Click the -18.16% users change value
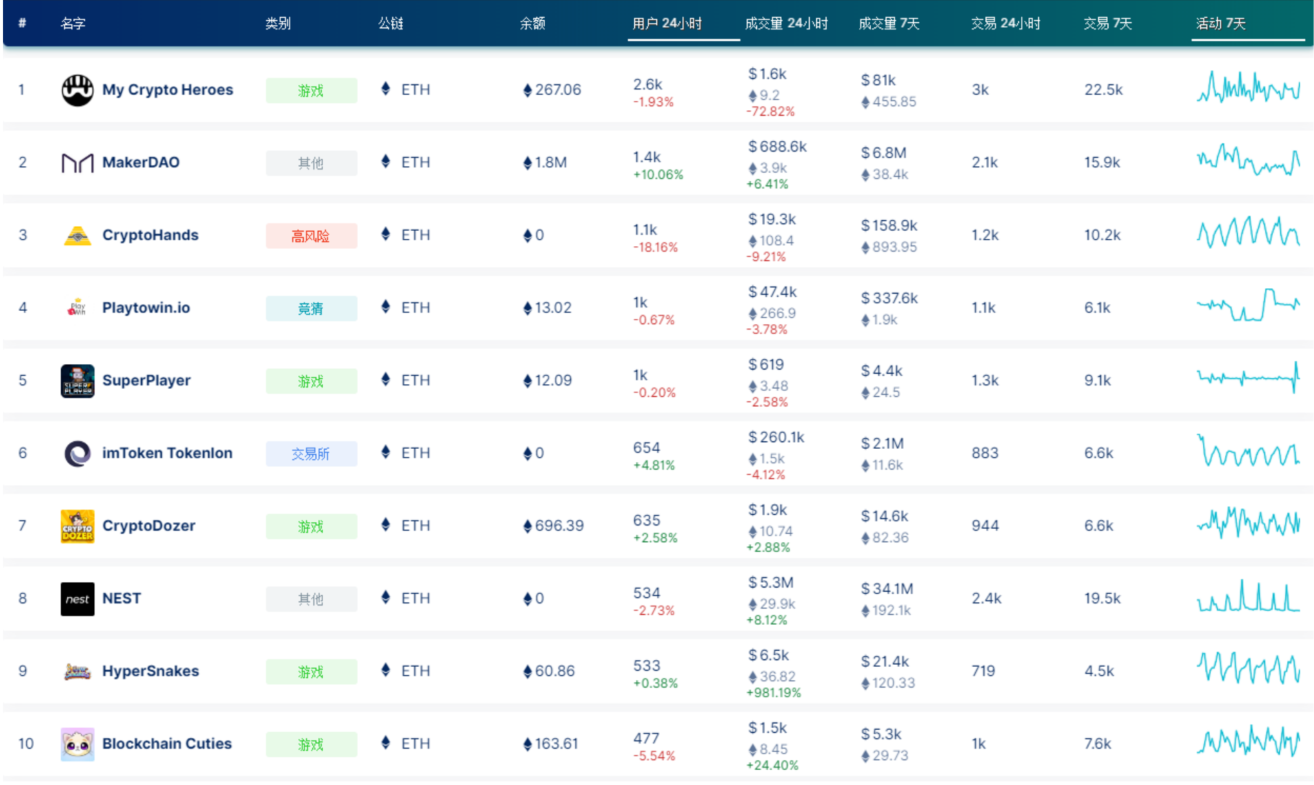 pyautogui.click(x=655, y=247)
